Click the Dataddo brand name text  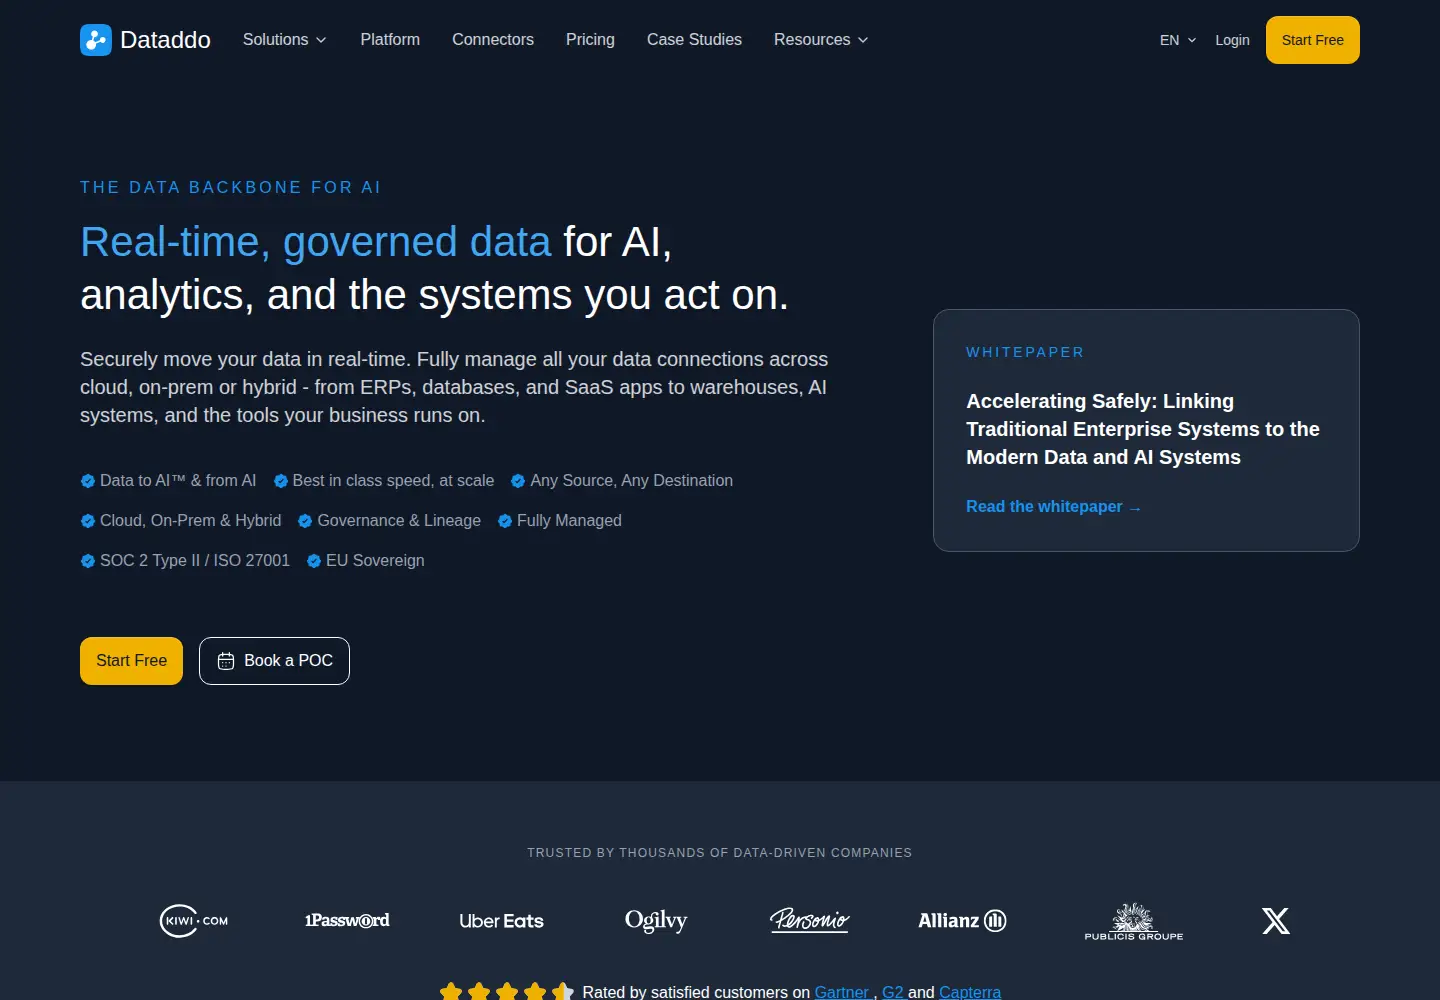165,40
